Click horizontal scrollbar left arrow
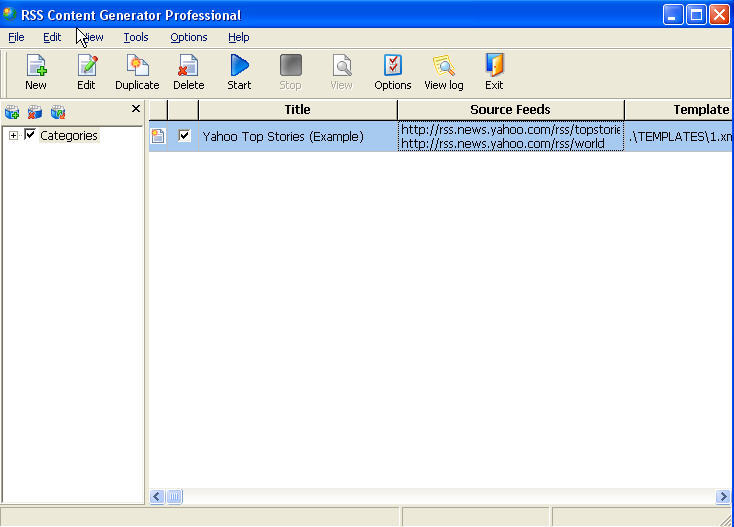This screenshot has height=527, width=734. pos(157,496)
